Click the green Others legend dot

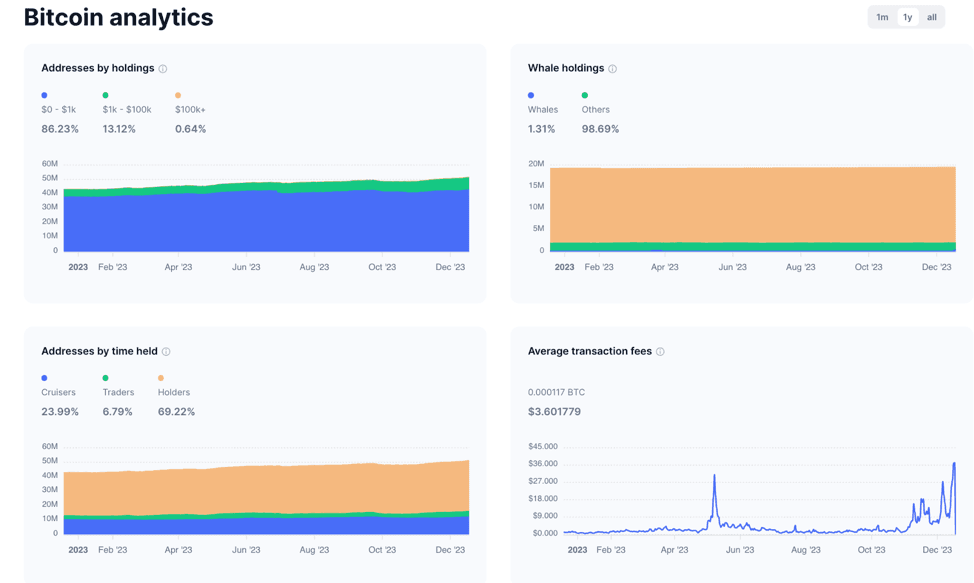[x=585, y=95]
